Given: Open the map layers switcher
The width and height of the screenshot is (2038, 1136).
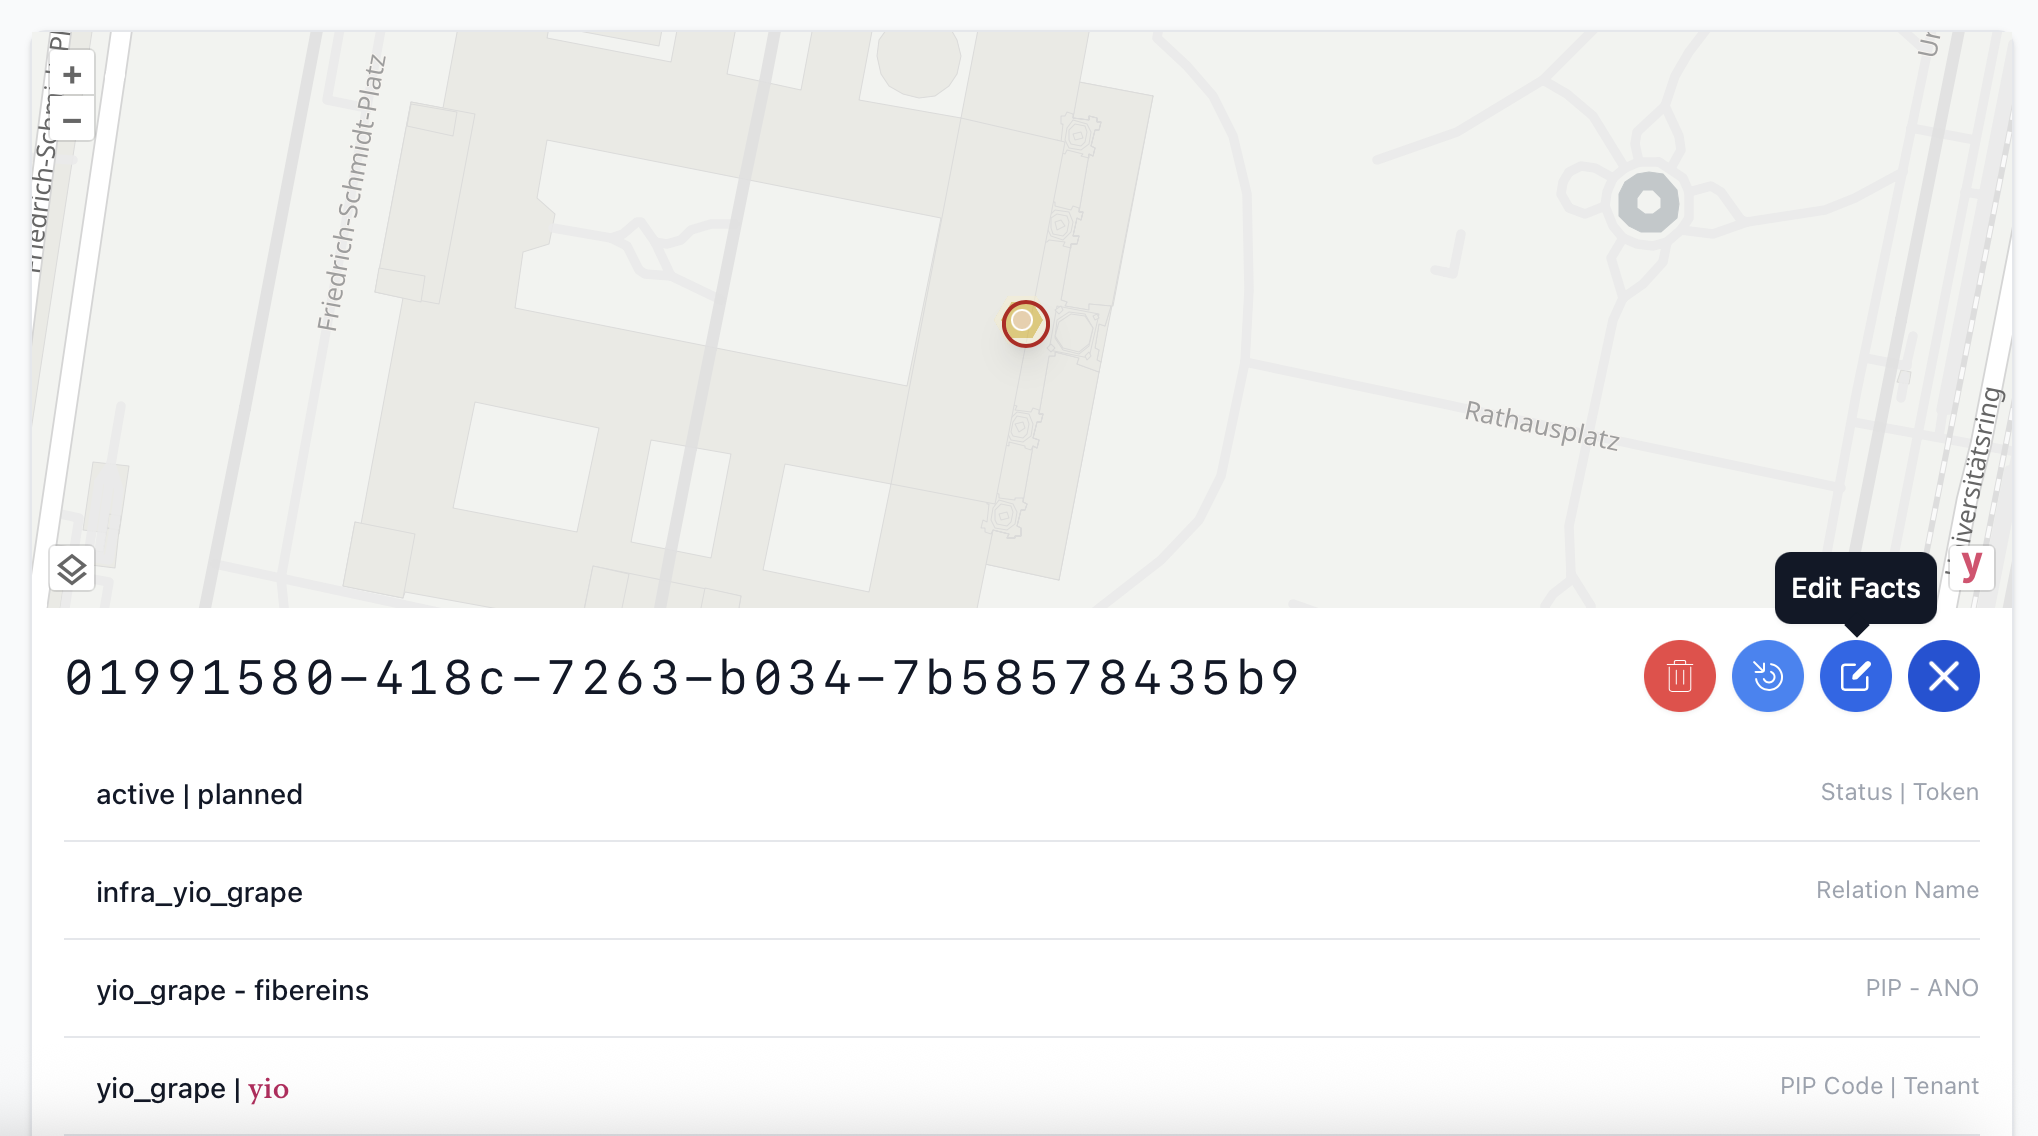Looking at the screenshot, I should point(72,569).
